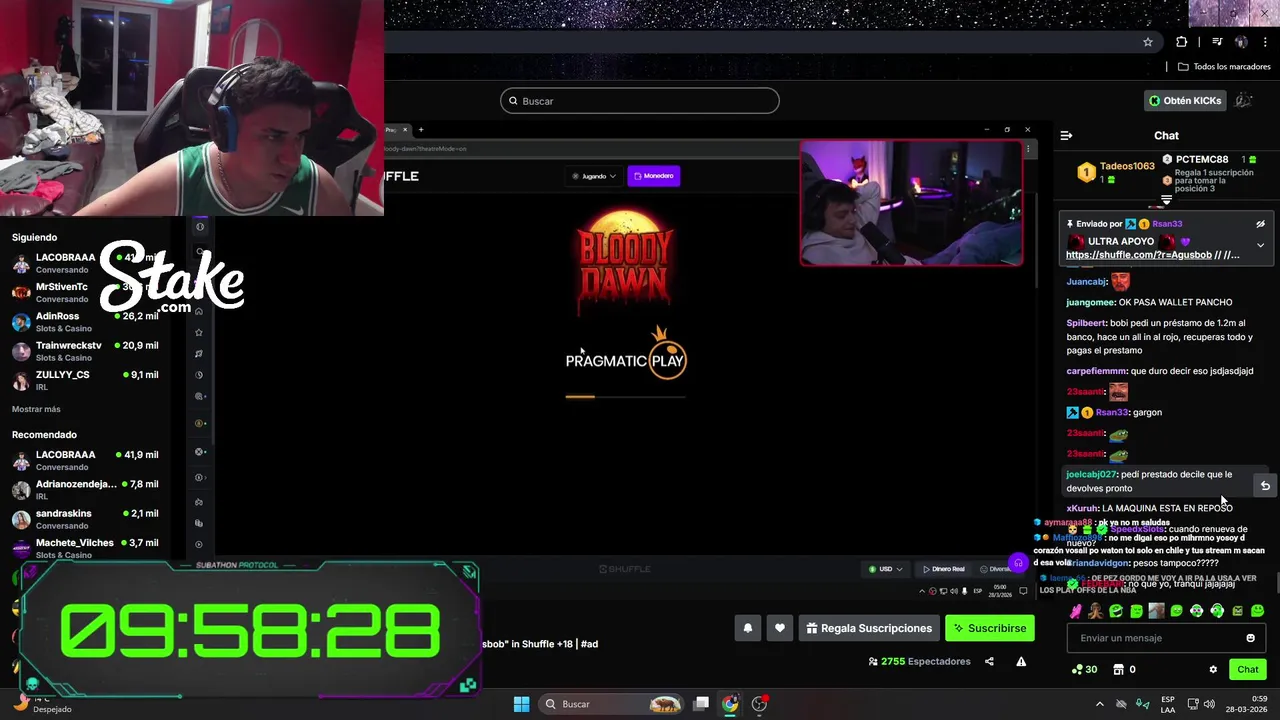Bookmark this page with the star icon
Screen dimensions: 1280x720
pyautogui.click(x=1148, y=42)
